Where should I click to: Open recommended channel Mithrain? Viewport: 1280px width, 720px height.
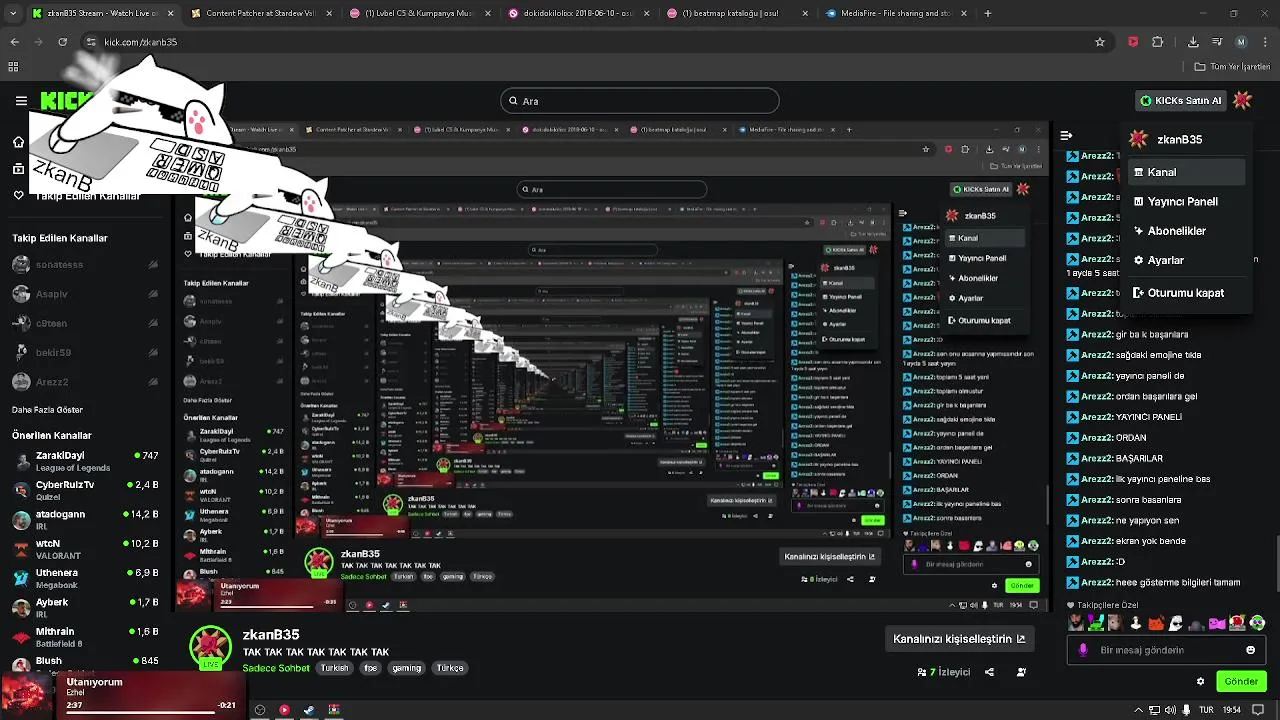85,637
